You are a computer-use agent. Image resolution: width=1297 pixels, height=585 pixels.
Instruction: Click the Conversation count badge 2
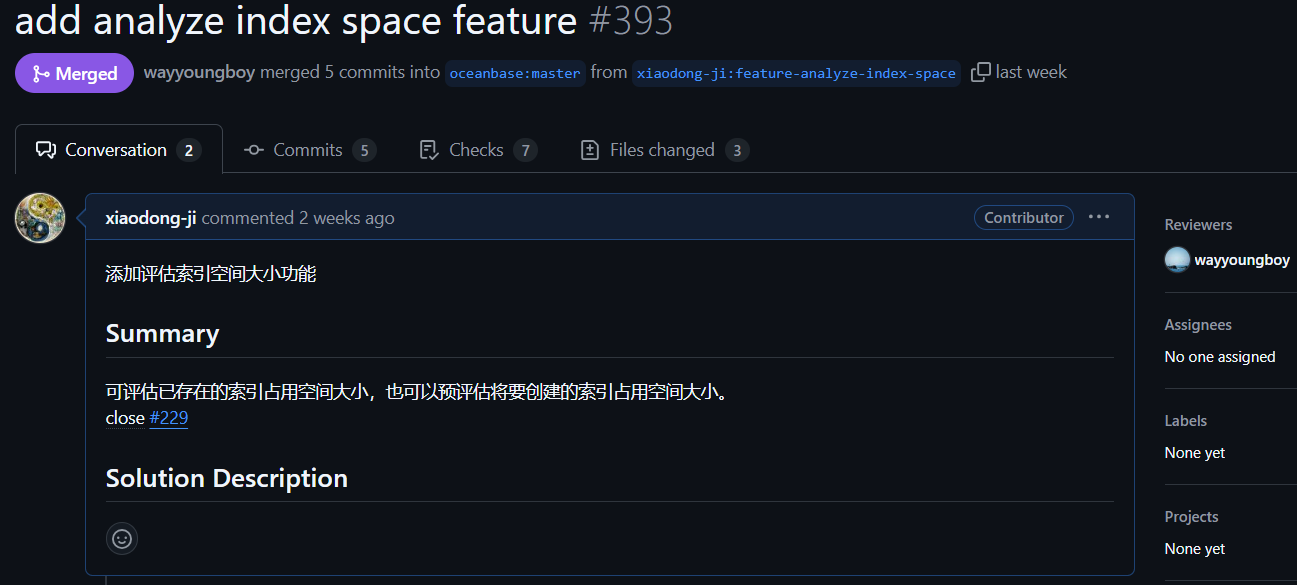[x=189, y=151]
